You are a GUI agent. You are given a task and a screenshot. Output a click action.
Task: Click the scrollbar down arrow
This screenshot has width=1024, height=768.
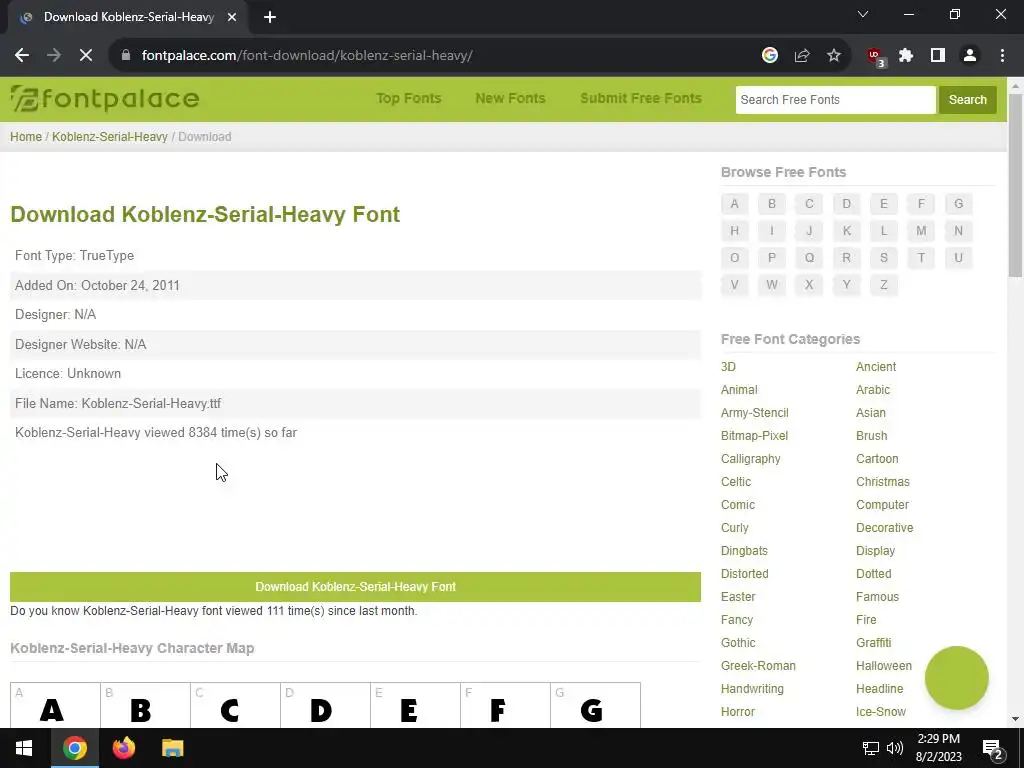1015,719
